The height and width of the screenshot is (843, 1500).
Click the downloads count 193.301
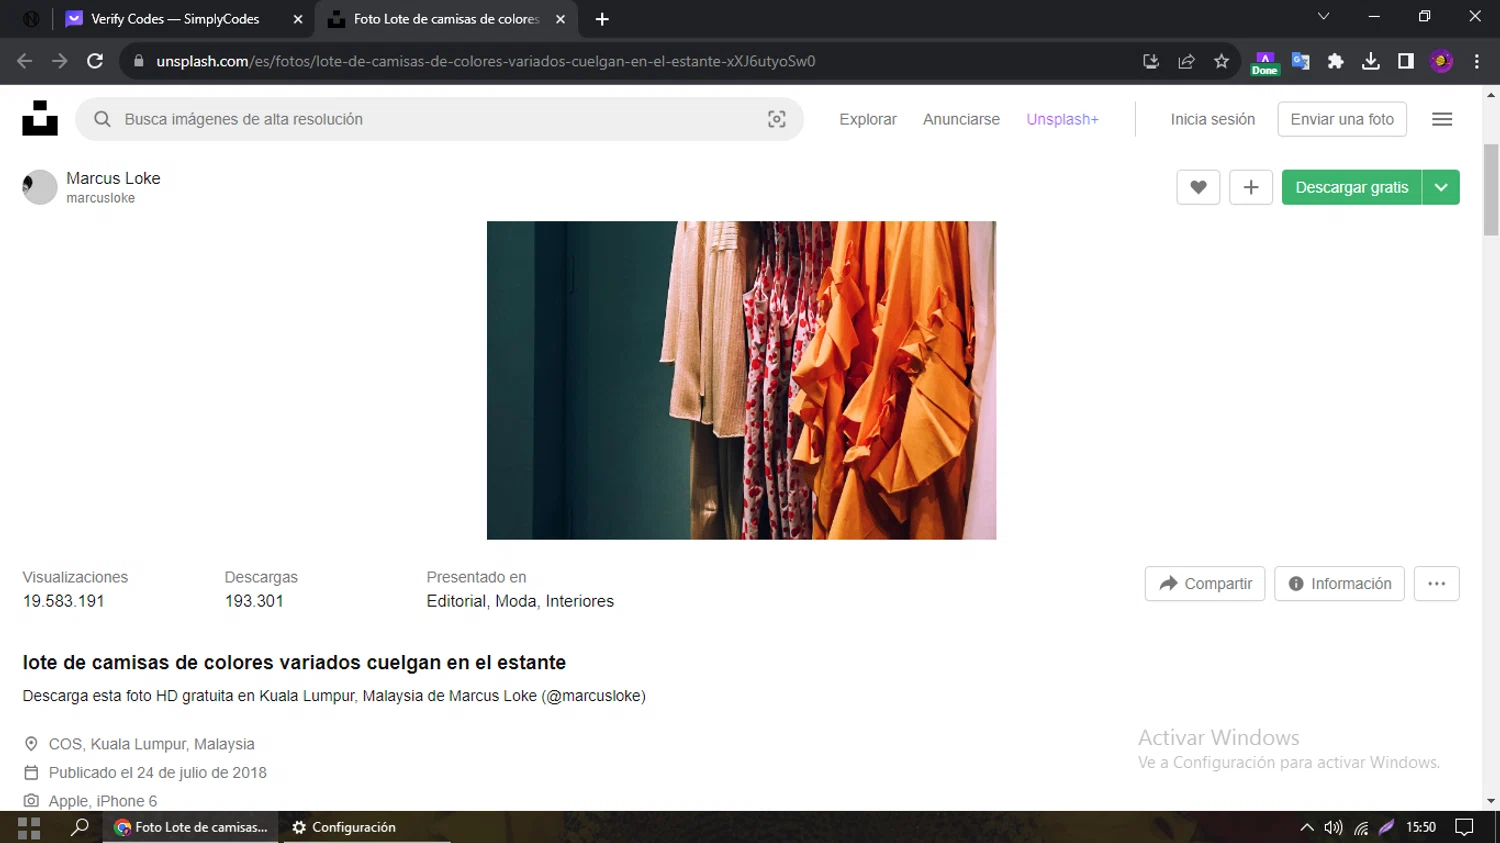pos(254,601)
